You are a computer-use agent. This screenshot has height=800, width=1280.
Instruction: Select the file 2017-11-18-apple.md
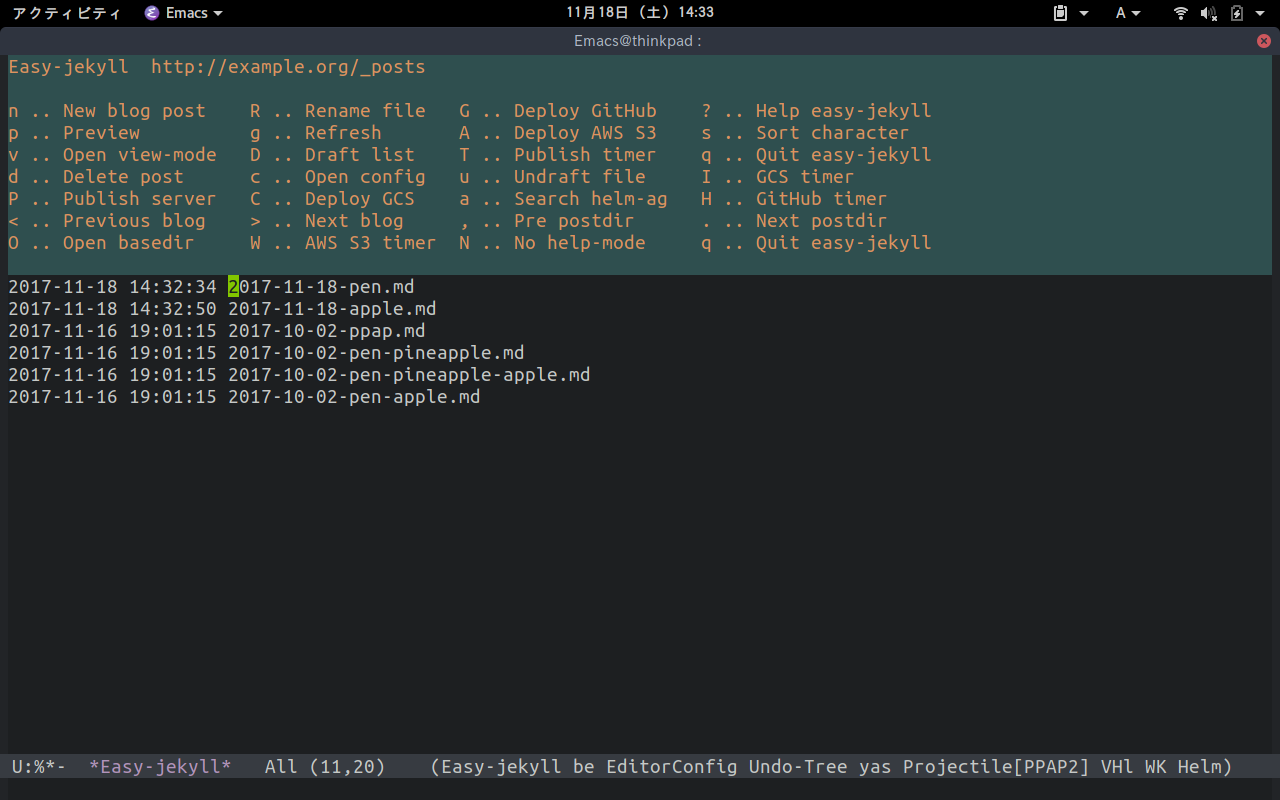pos(332,309)
